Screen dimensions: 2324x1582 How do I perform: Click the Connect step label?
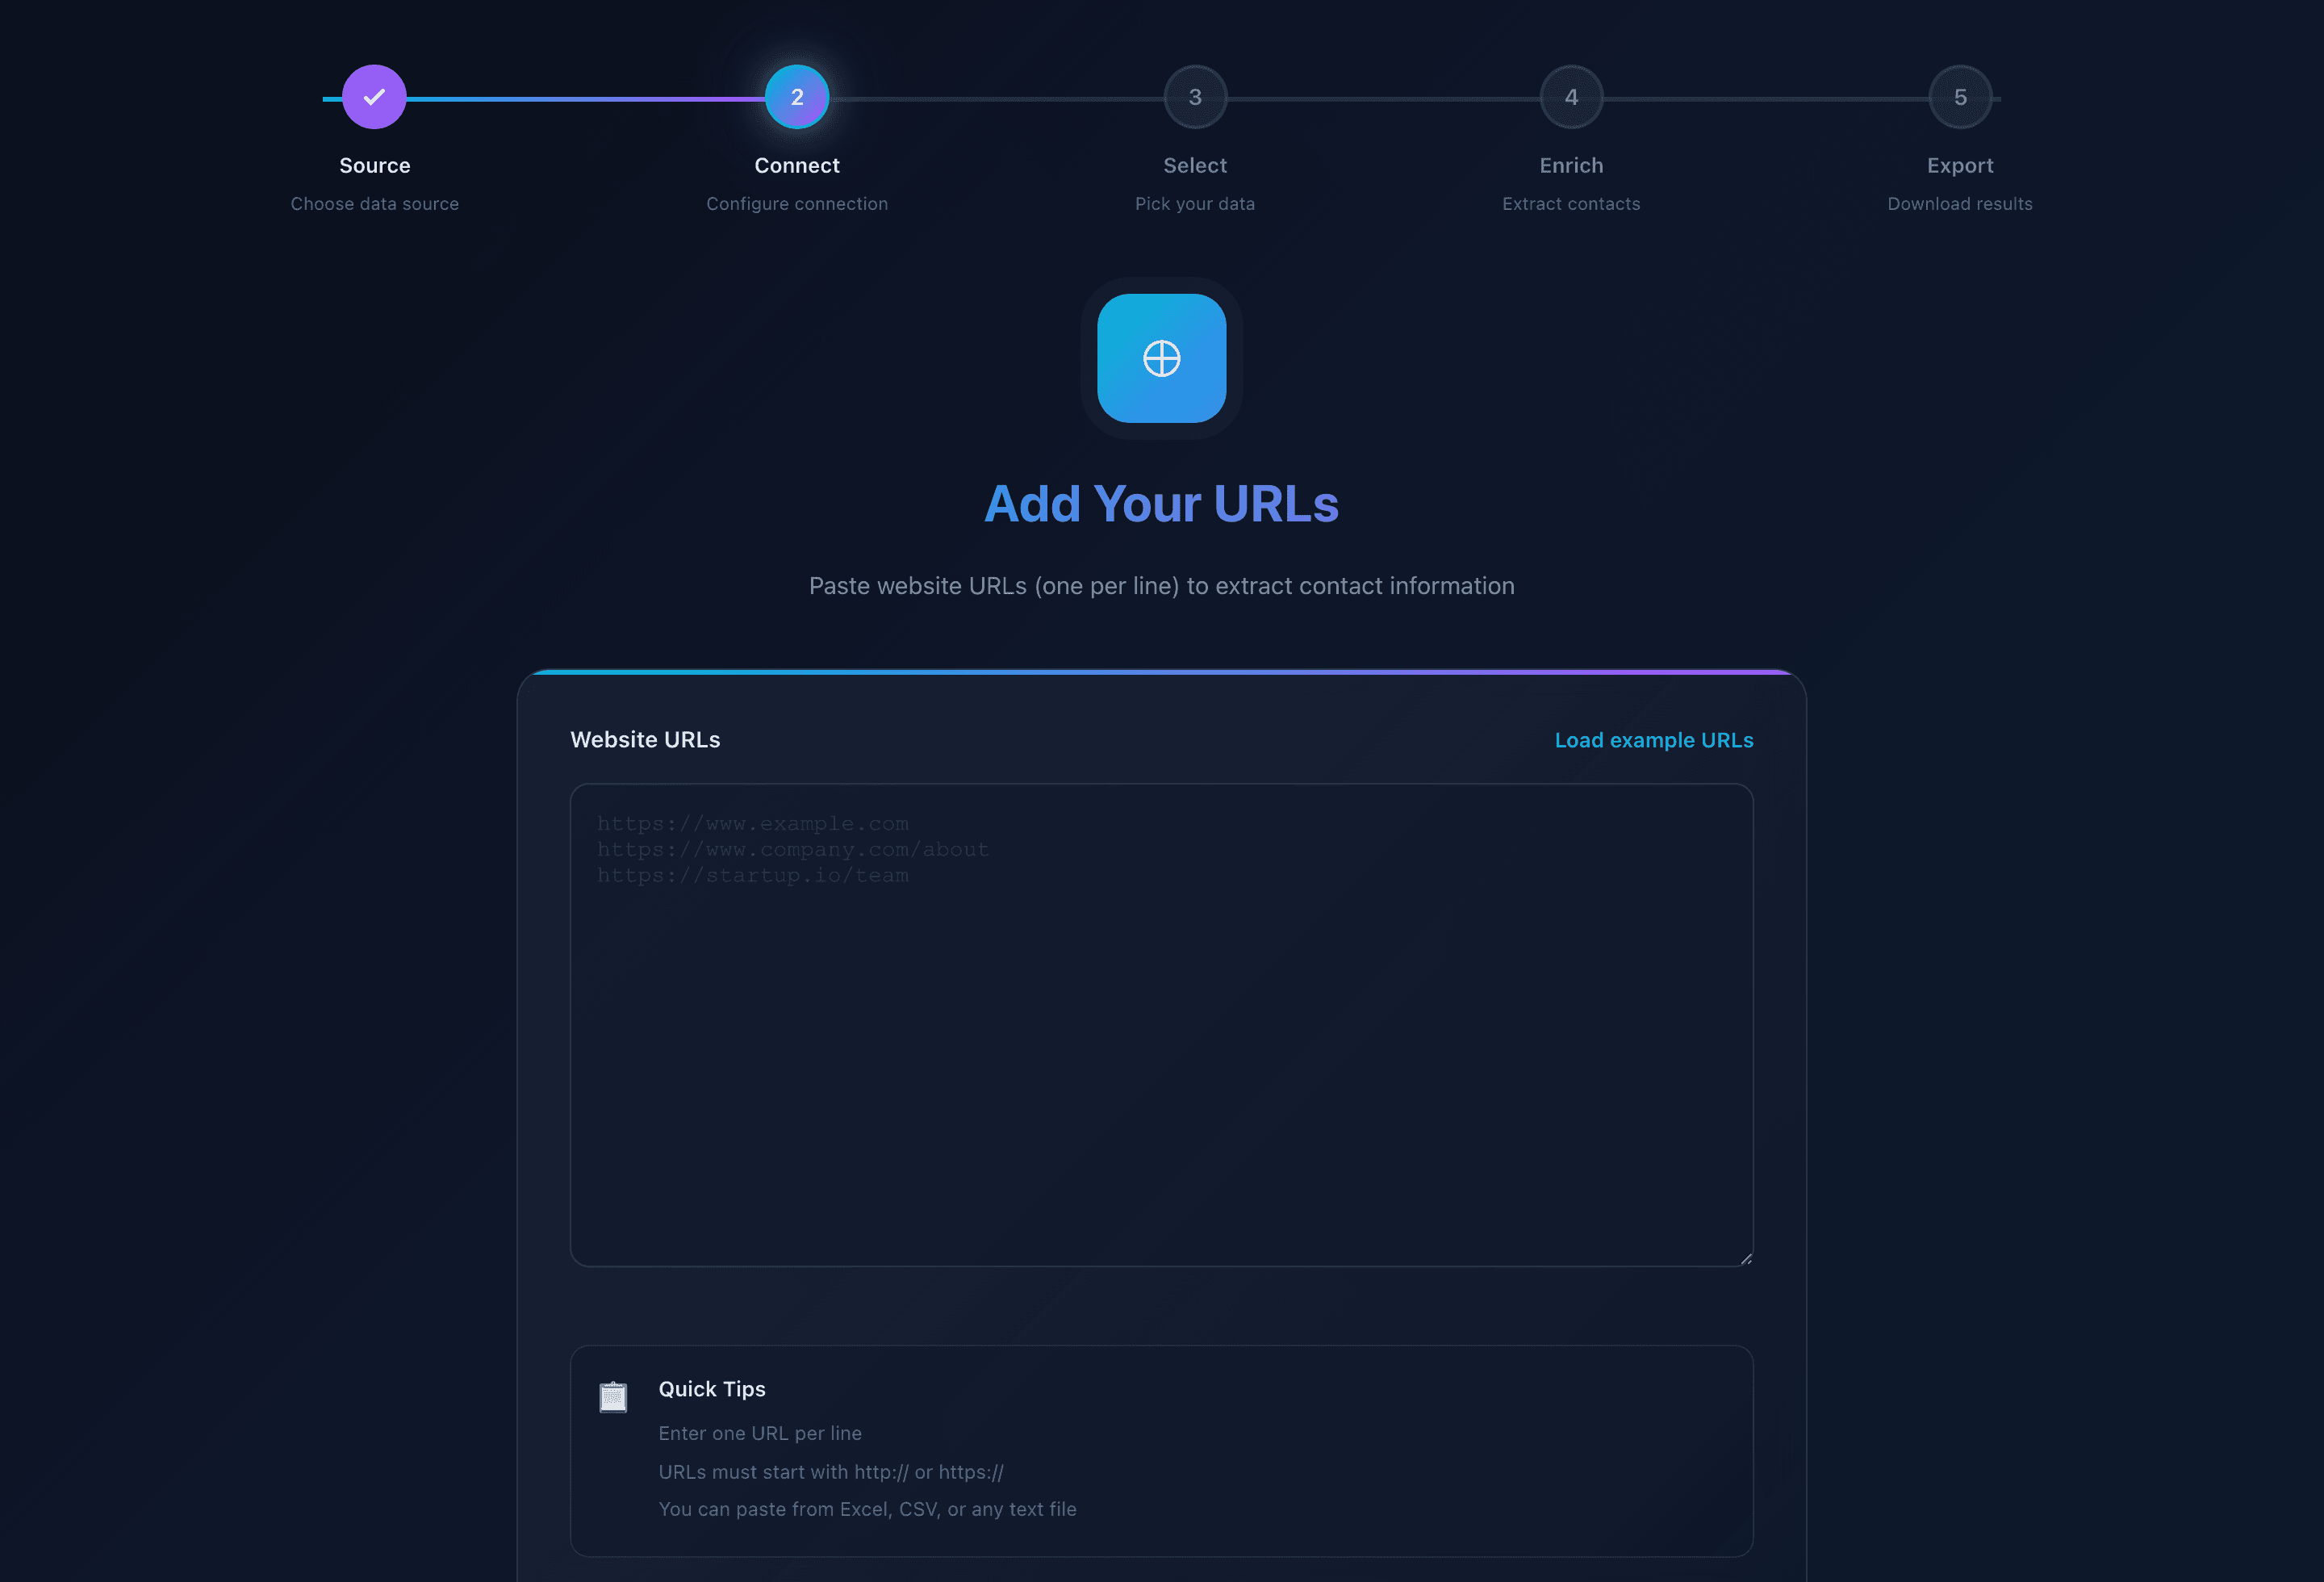797,166
